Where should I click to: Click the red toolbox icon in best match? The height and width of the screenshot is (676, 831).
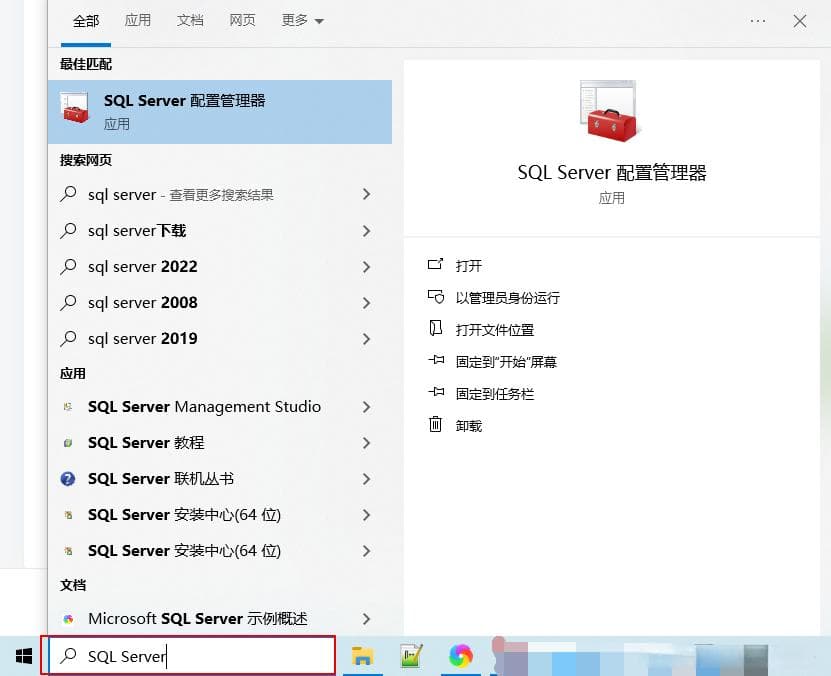coord(75,109)
